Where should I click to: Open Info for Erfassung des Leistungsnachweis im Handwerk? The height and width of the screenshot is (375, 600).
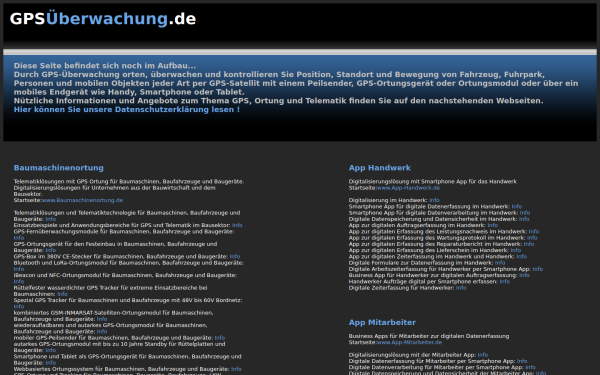point(534,232)
